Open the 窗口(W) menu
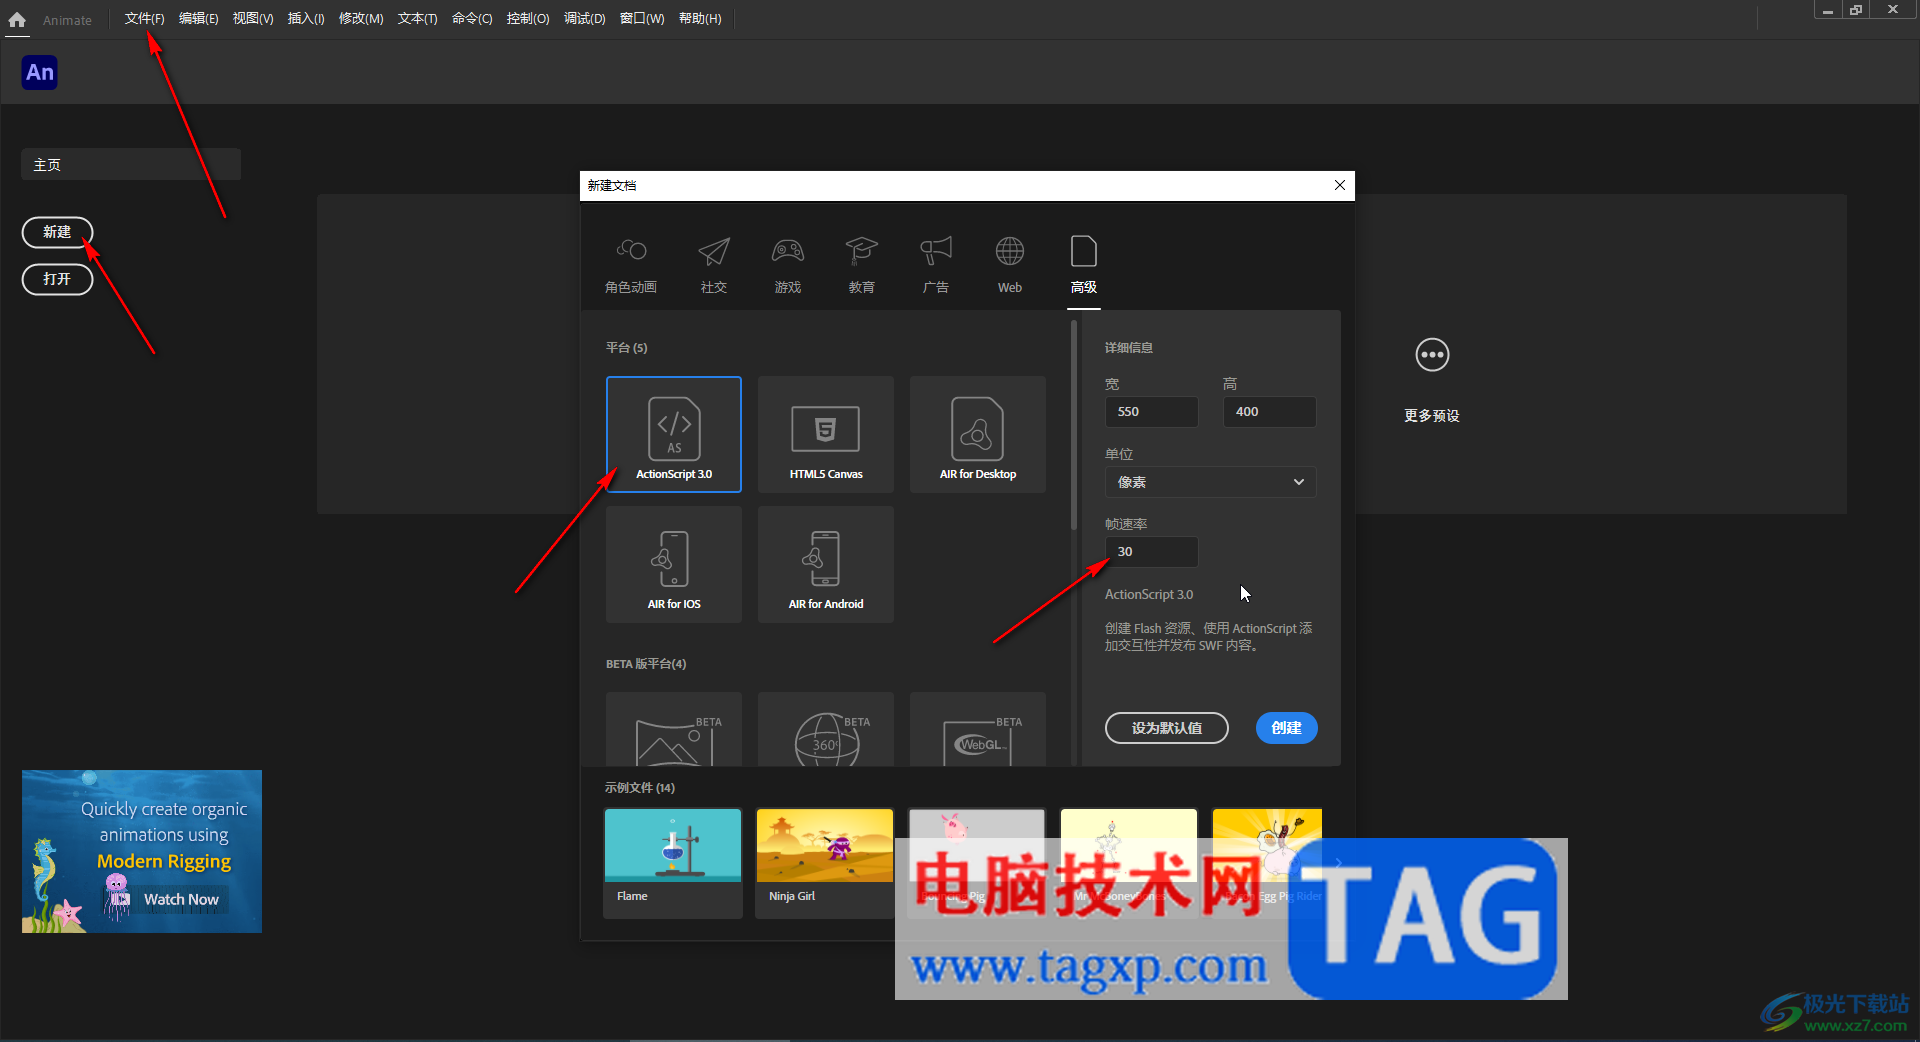This screenshot has width=1920, height=1042. coord(642,19)
